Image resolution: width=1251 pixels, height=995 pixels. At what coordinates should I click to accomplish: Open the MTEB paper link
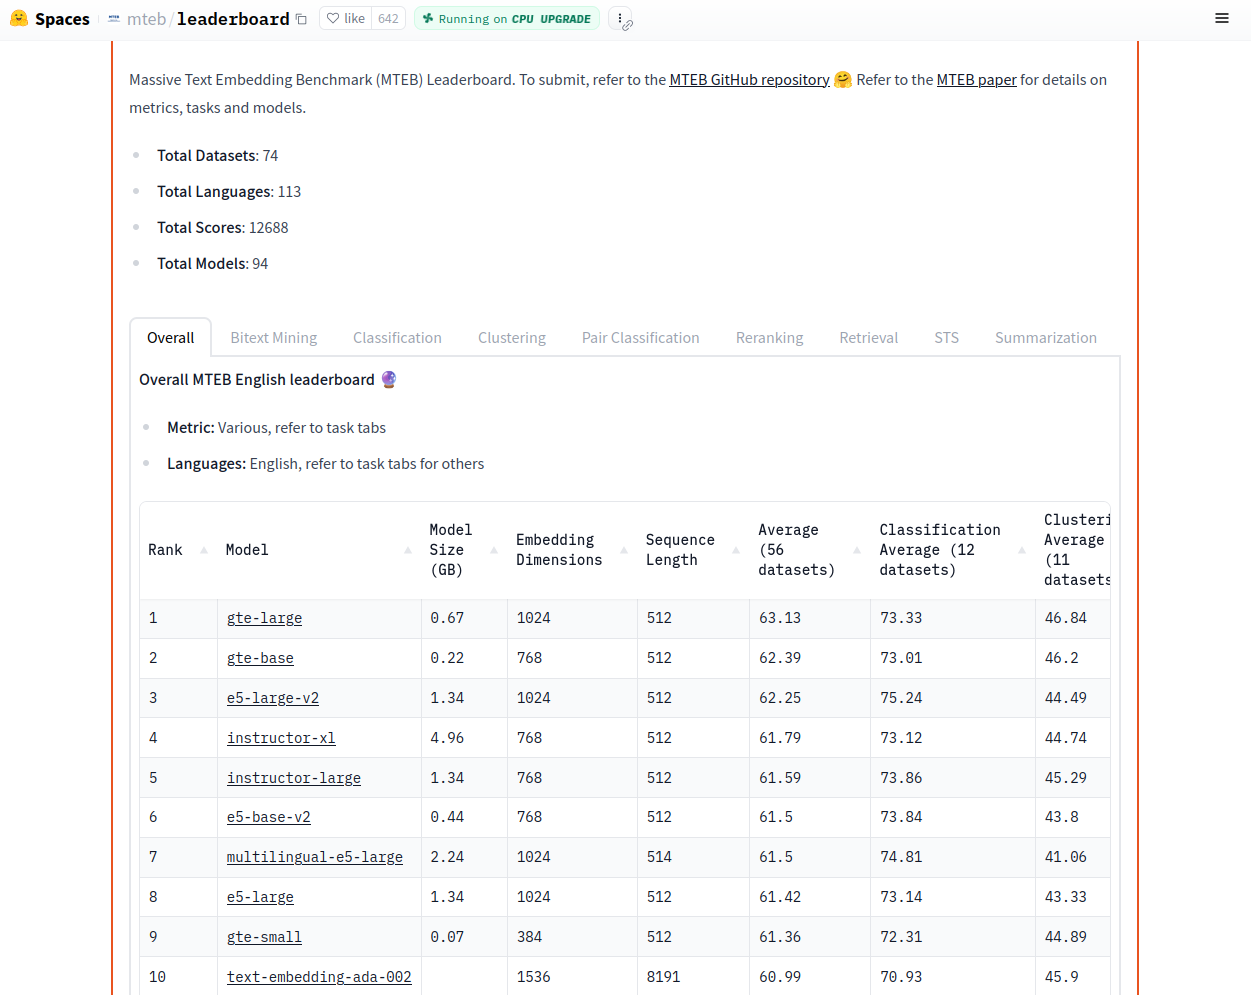[976, 80]
